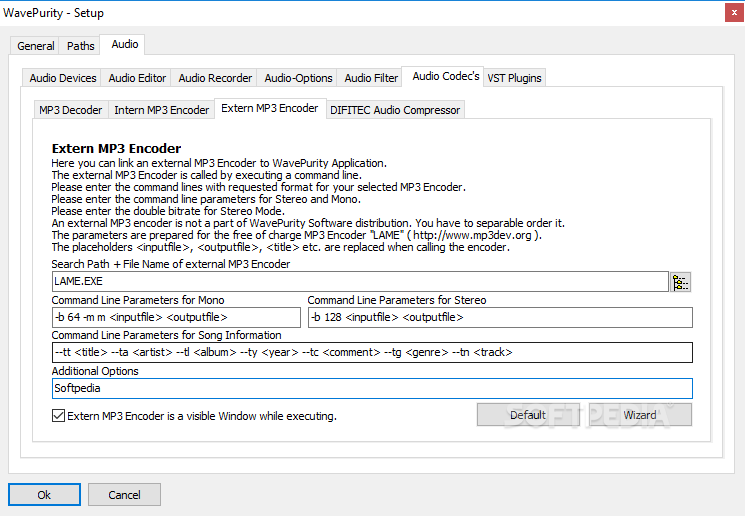The image size is (745, 516).
Task: Open the VST Plugins tab
Action: 514,78
